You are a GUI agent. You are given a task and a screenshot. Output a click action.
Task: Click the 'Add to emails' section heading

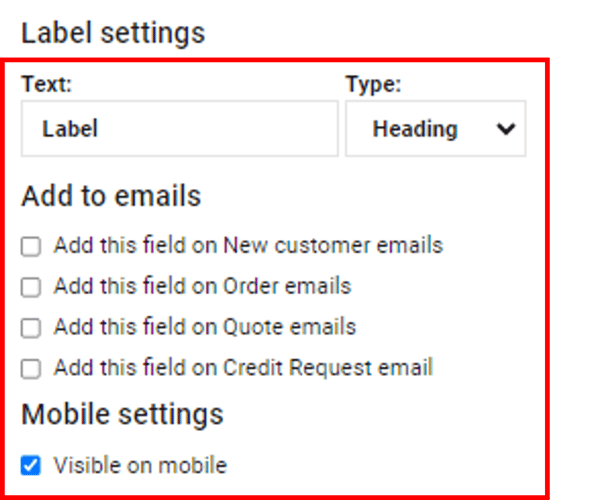(x=110, y=196)
